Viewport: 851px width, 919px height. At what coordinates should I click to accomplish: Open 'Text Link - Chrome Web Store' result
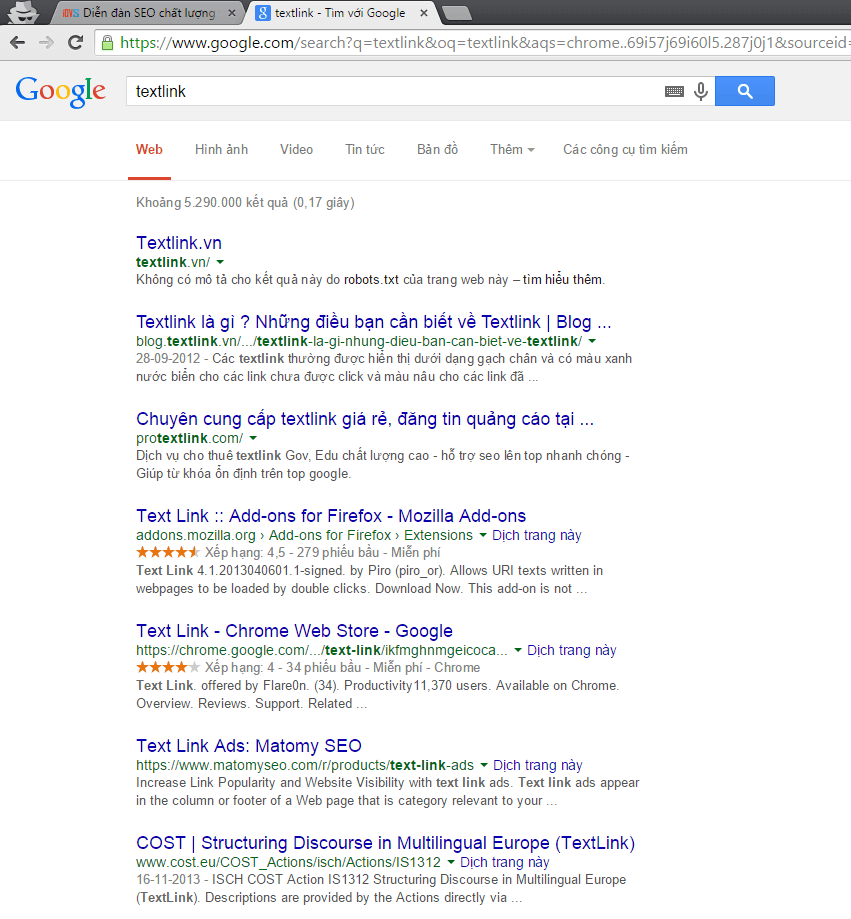pyautogui.click(x=294, y=631)
